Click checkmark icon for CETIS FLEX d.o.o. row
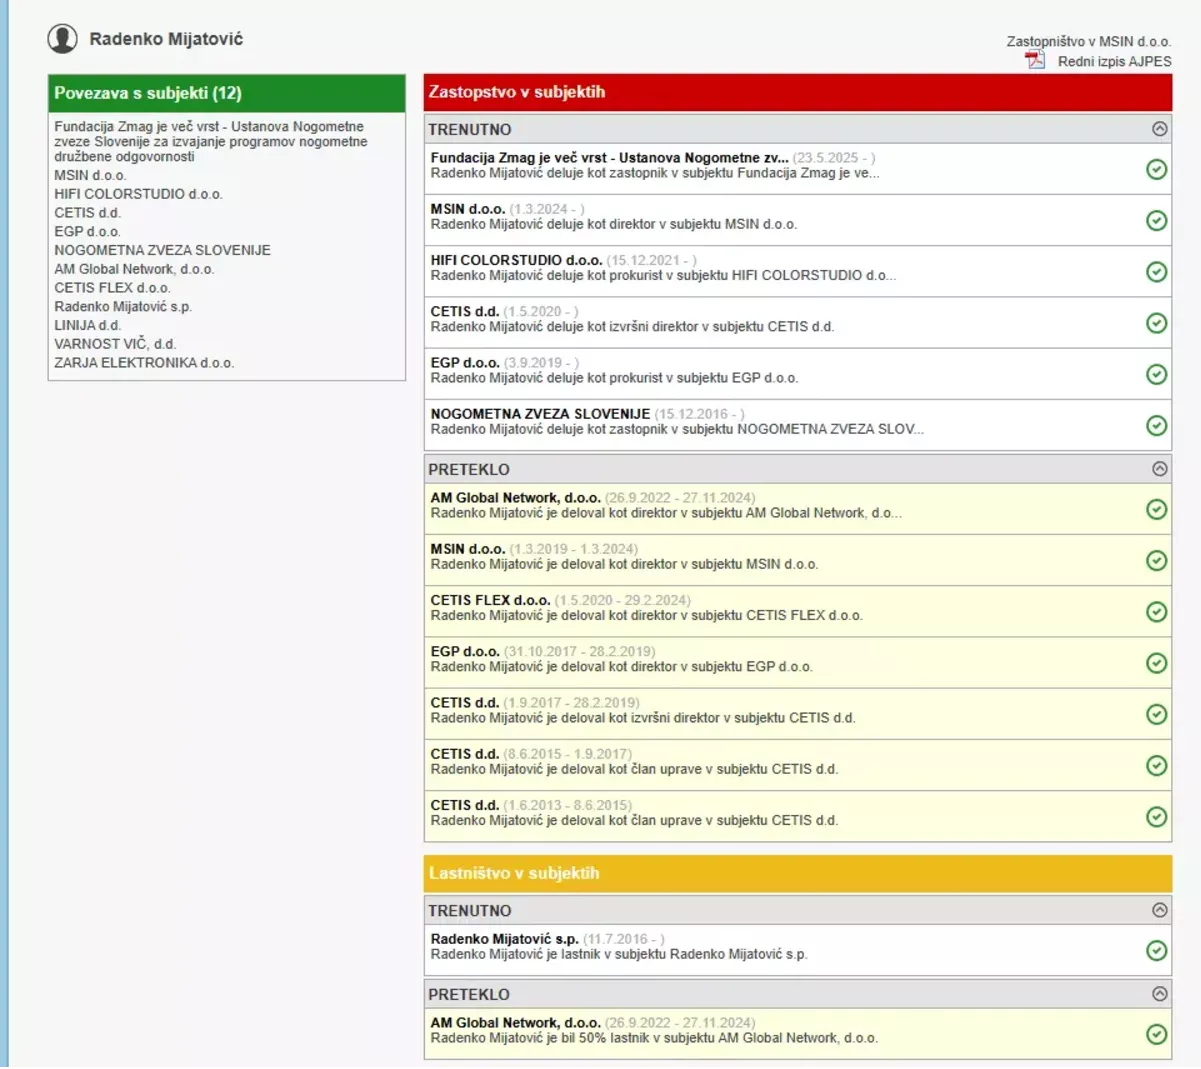 click(1156, 612)
